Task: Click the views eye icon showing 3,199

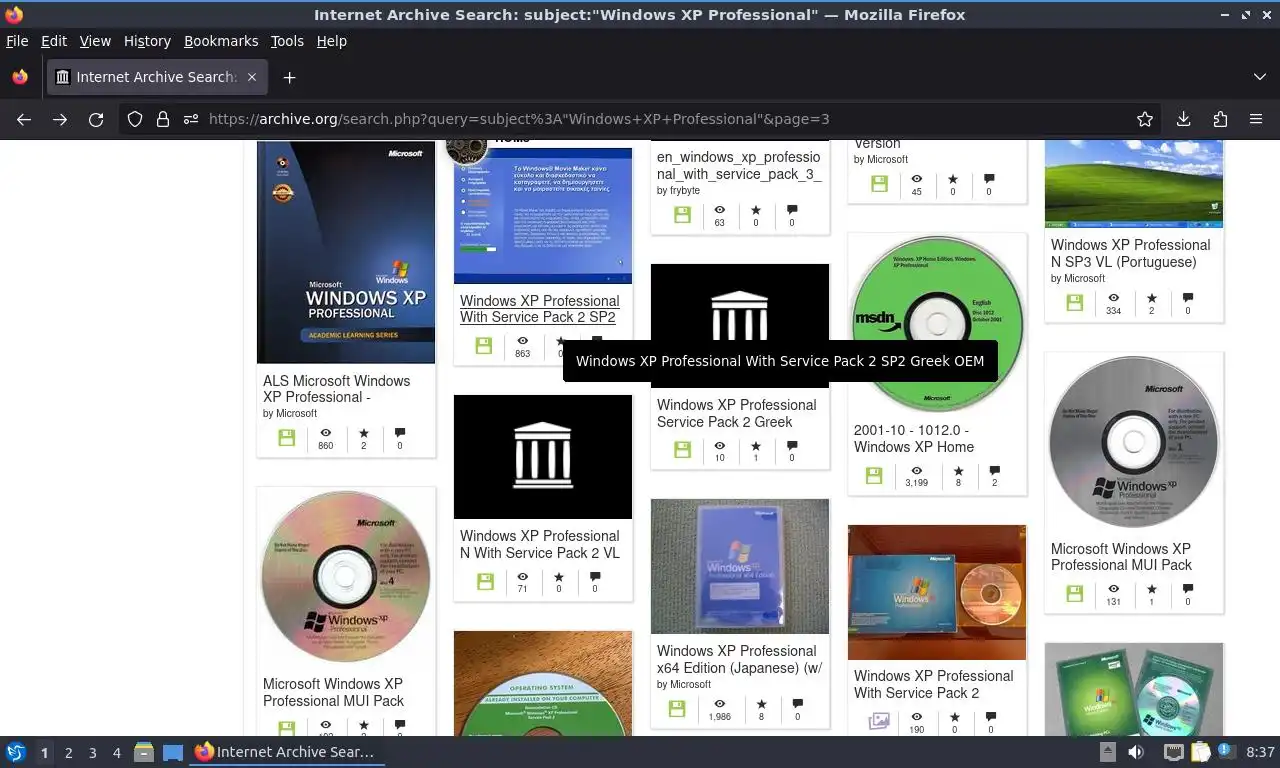Action: pos(917,471)
